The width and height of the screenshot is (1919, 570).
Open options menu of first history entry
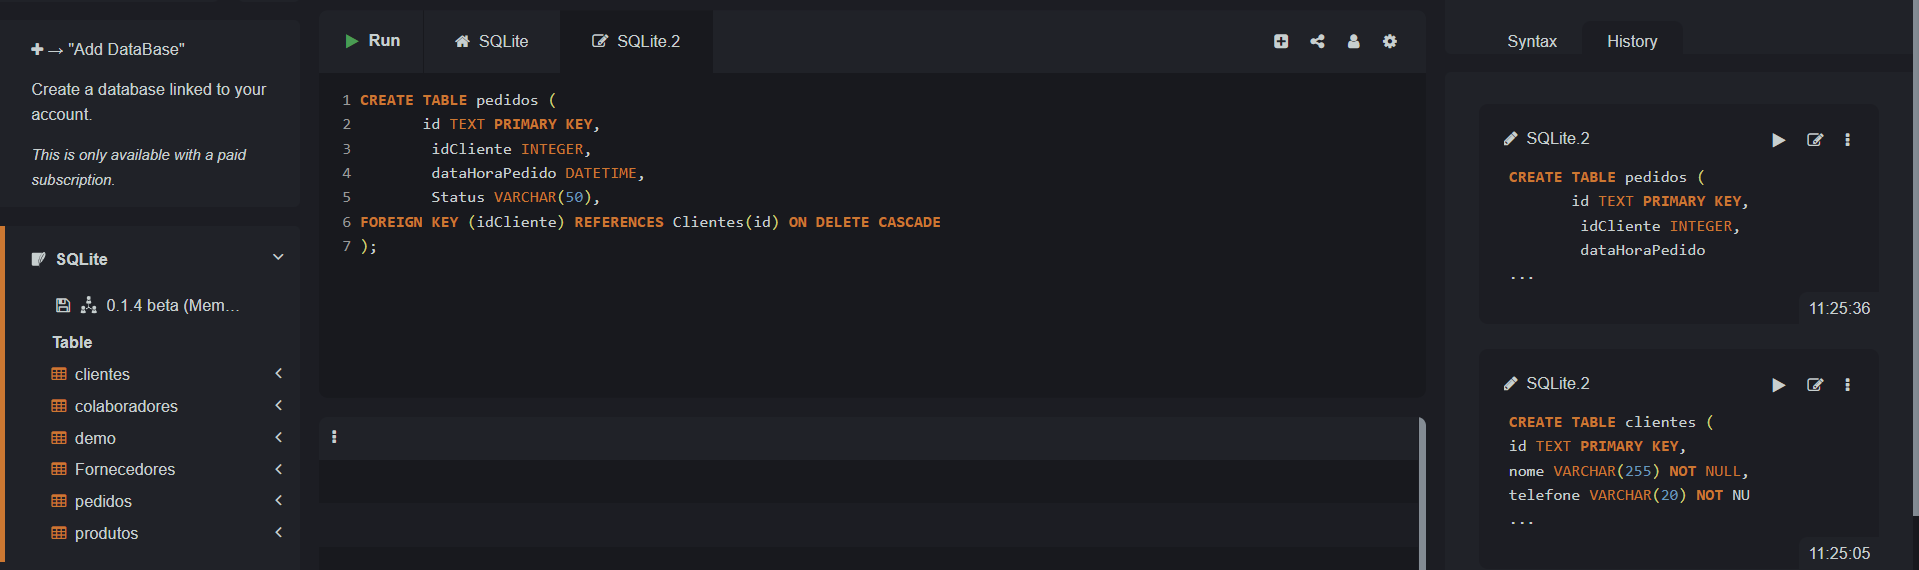(1847, 140)
